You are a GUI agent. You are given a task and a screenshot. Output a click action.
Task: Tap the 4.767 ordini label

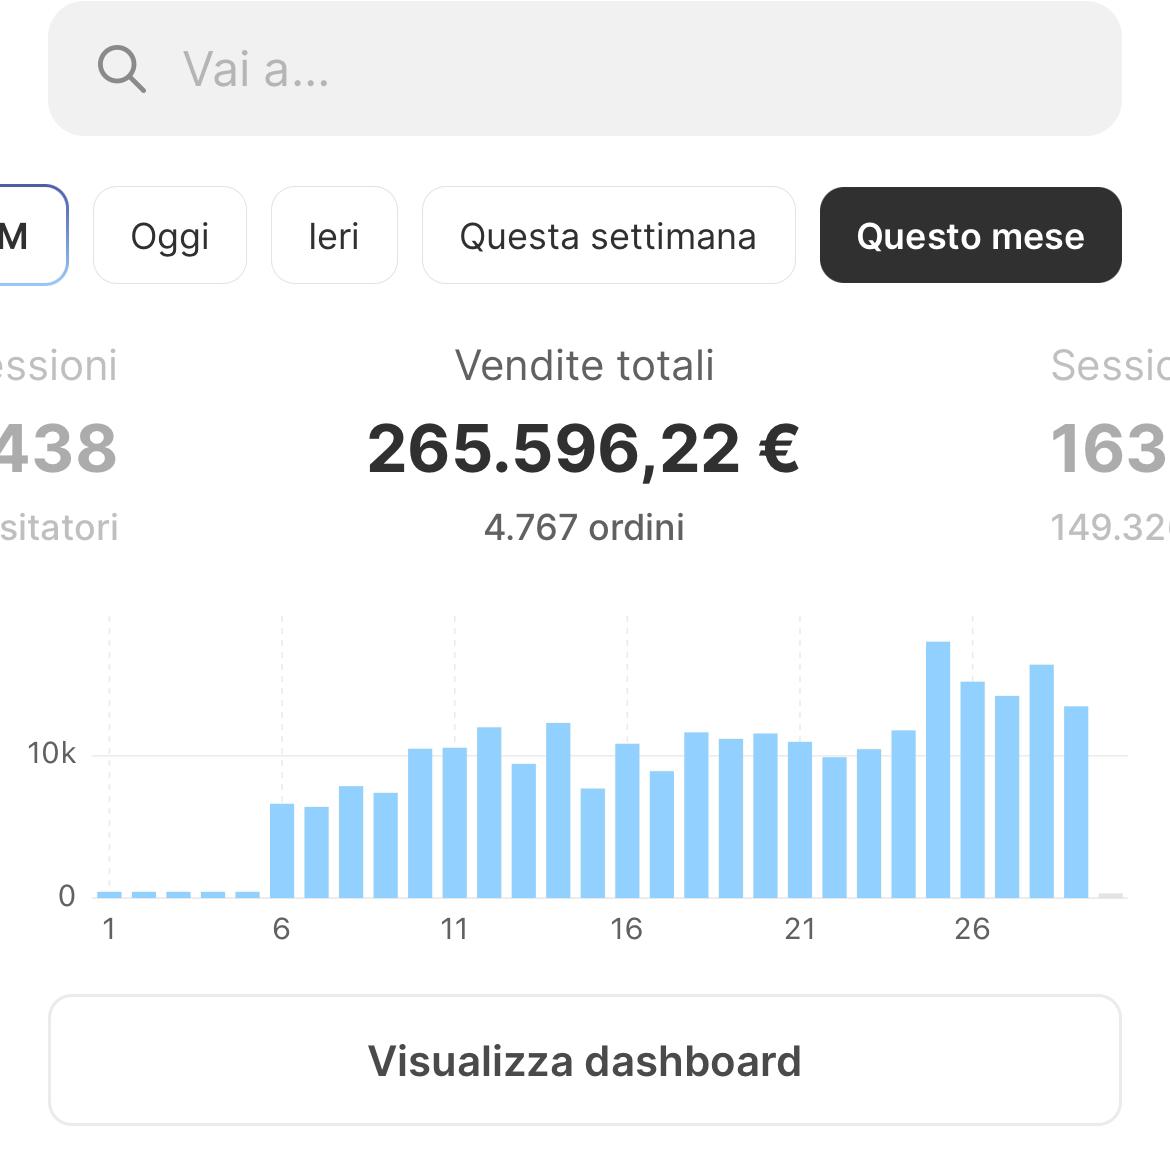584,527
